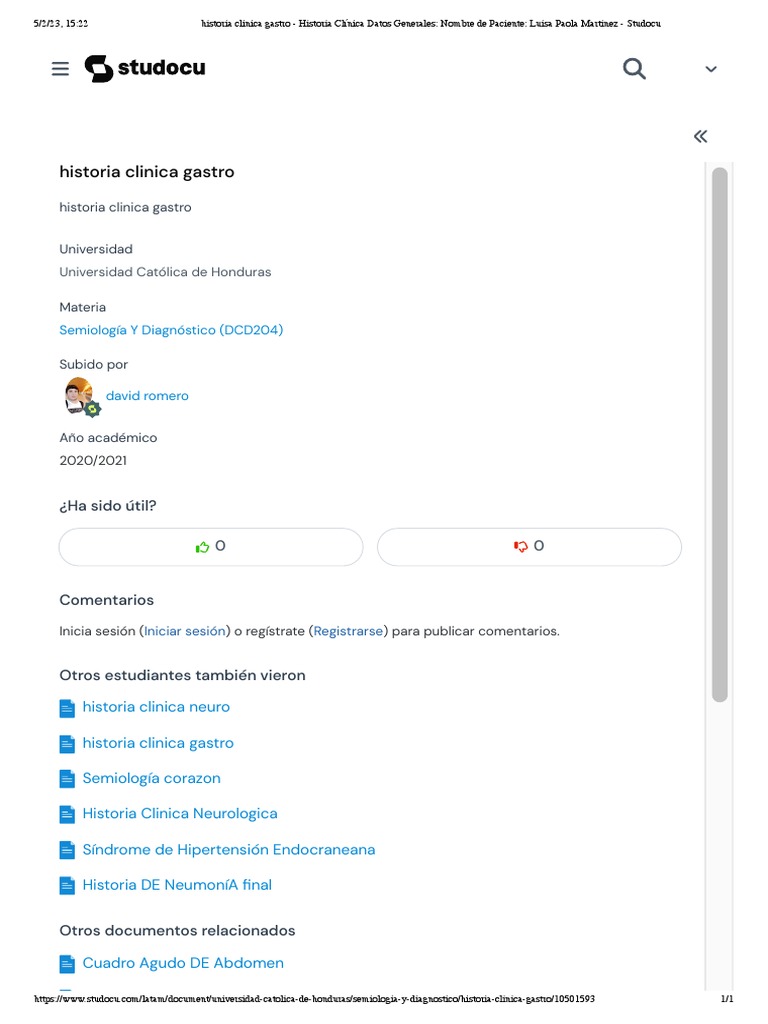This screenshot has height=1024, width=768.
Task: Click the vertical scrollbar thumb
Action: coord(719,435)
